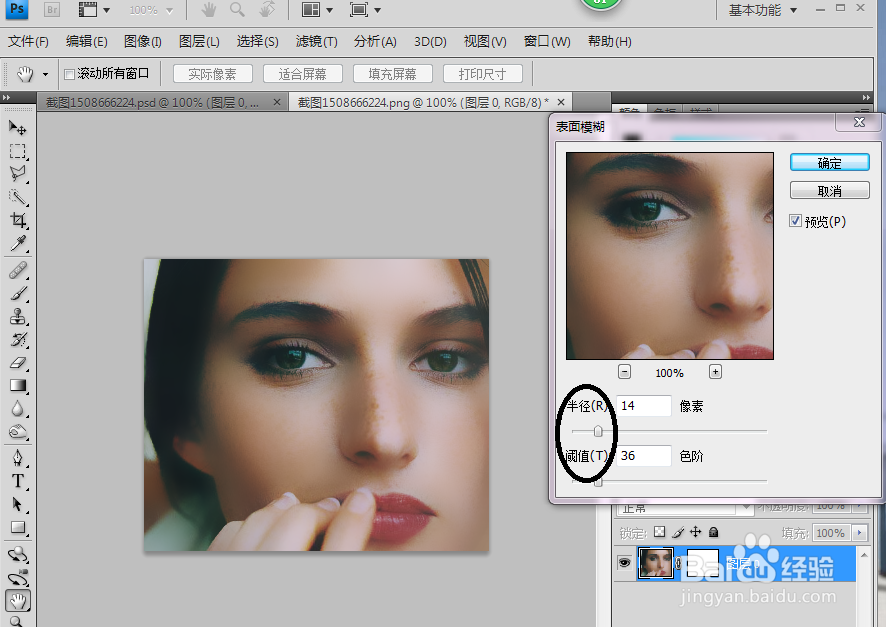Screen dimensions: 886x627
Task: Open the 基本功能 workspace dropdown
Action: tap(762, 10)
